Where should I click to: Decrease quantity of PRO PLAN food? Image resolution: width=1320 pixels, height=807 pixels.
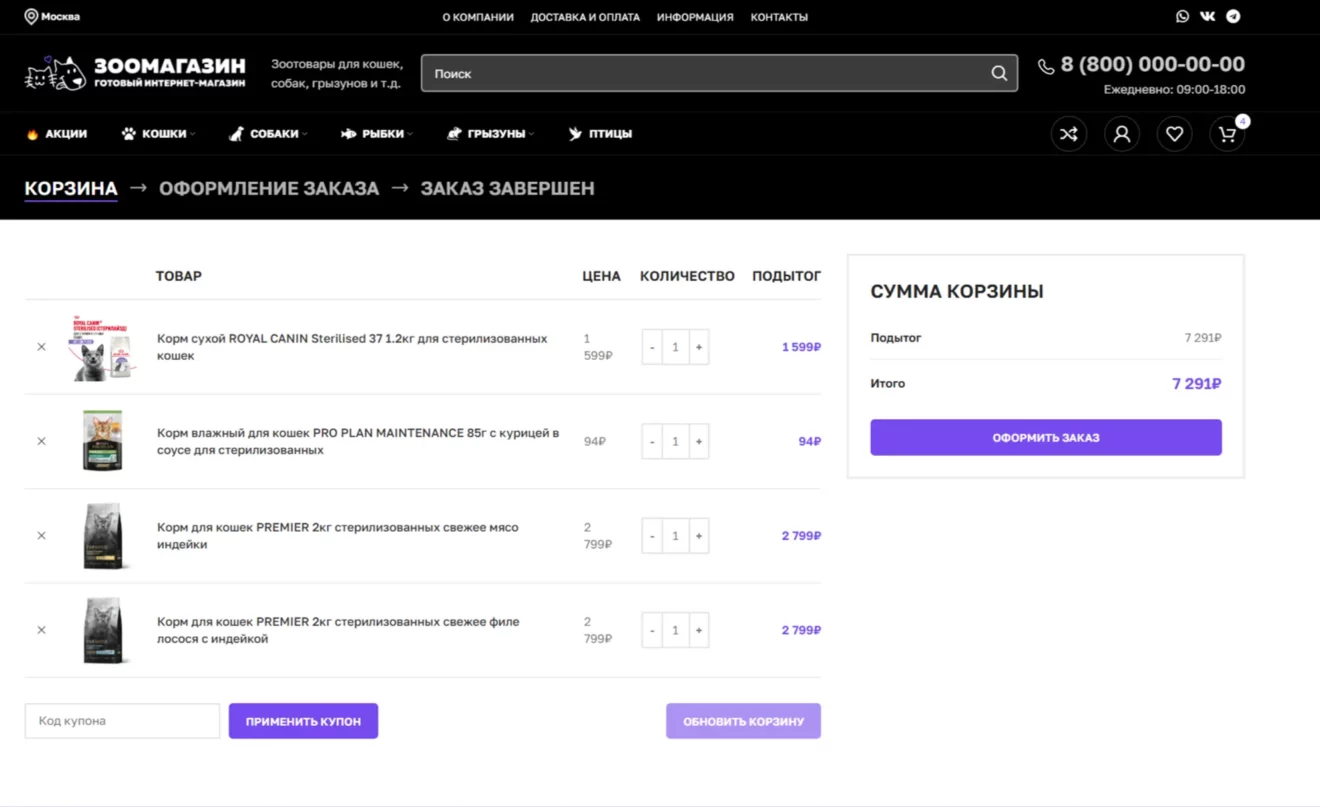point(652,441)
